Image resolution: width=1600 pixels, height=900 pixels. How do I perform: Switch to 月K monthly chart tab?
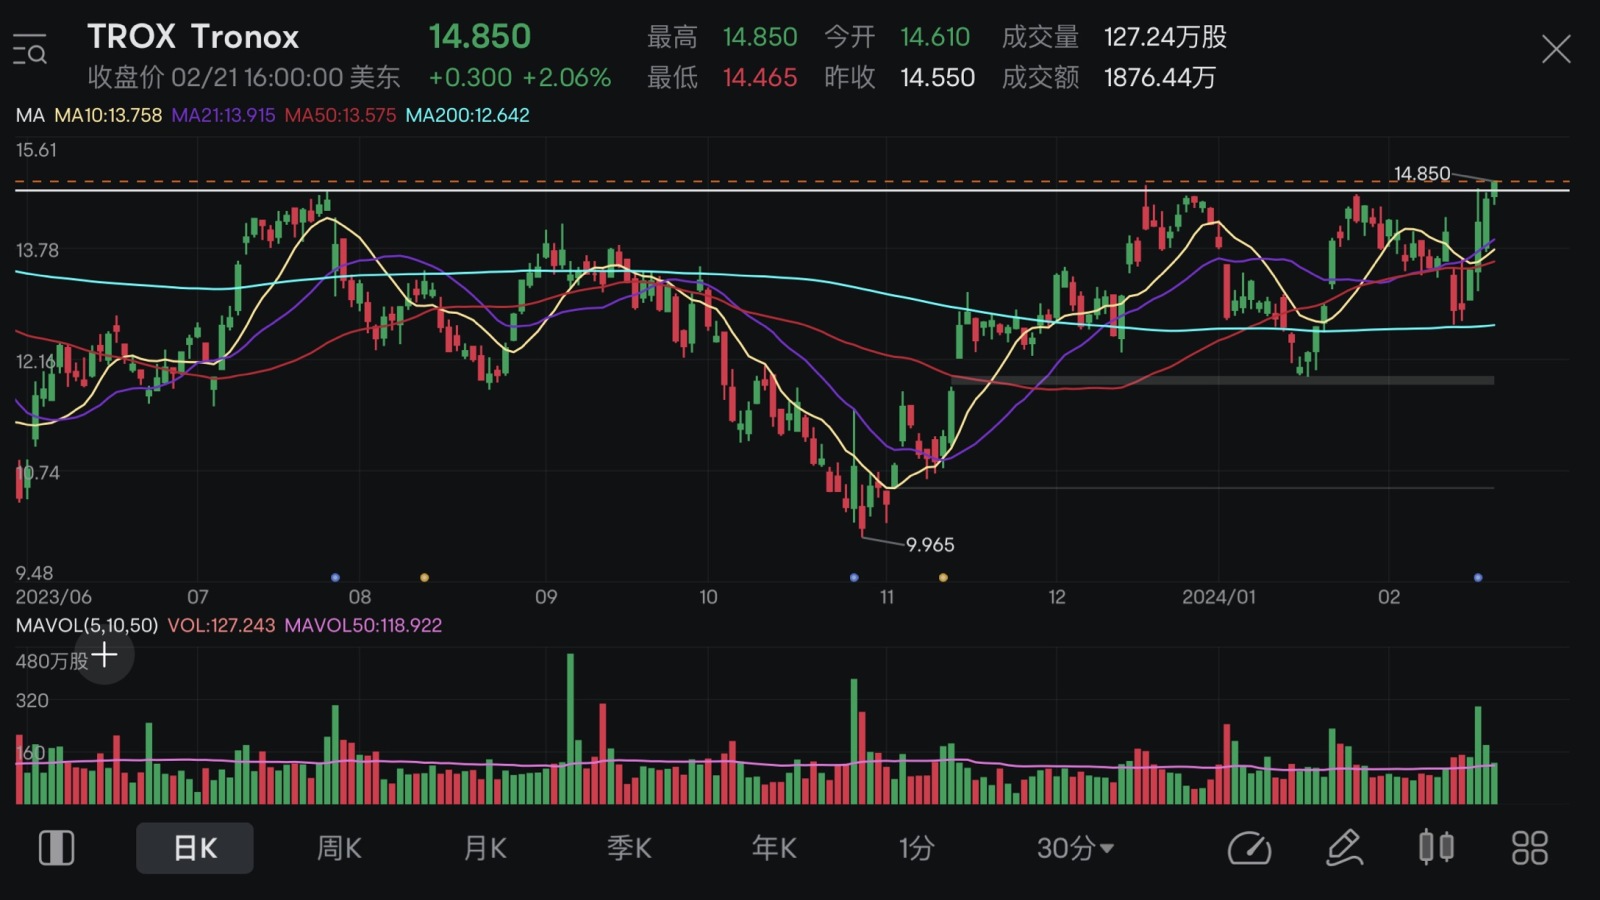click(x=485, y=848)
